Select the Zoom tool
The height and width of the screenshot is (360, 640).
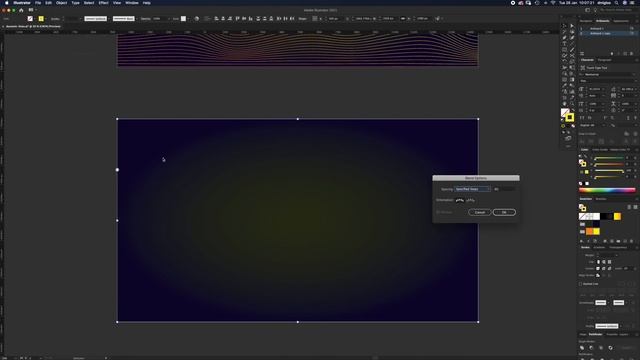[572, 104]
